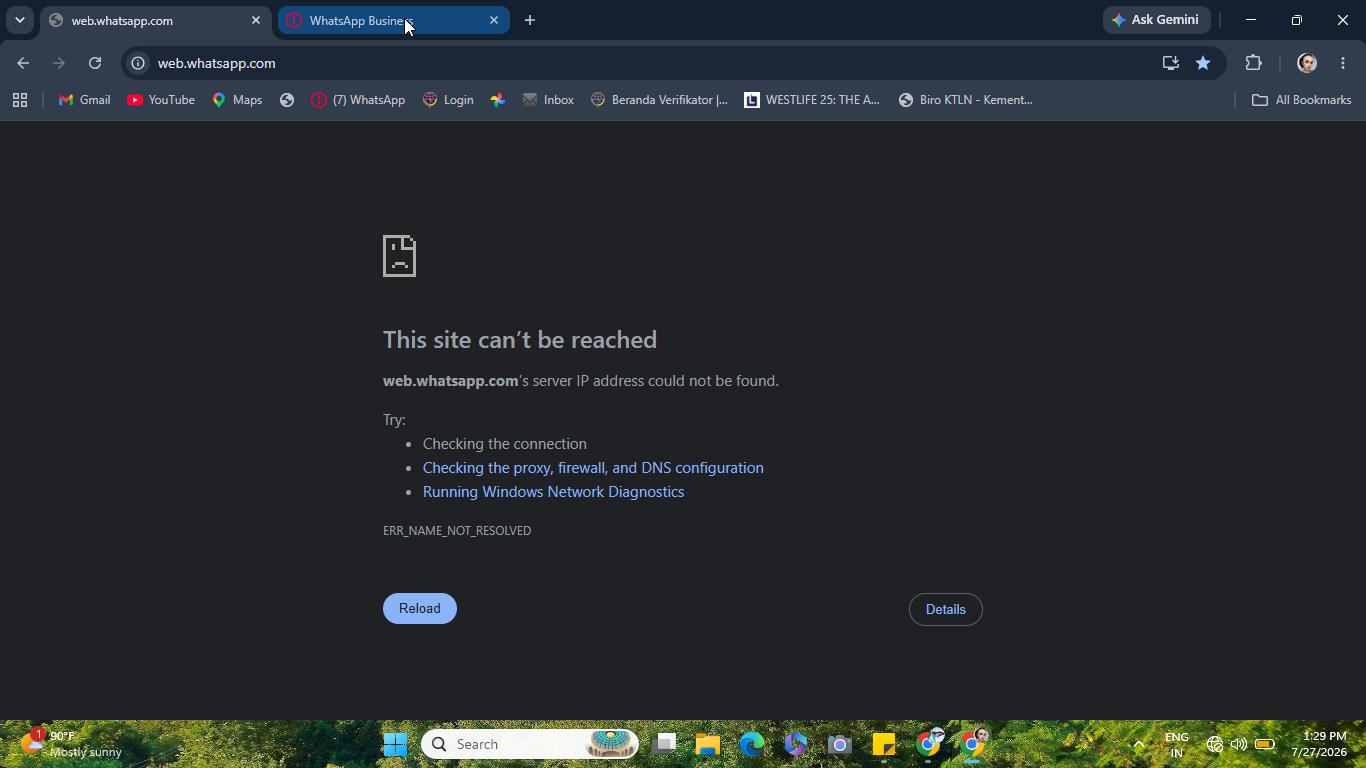Close the web.whatsapp.com tab
The width and height of the screenshot is (1366, 768).
[x=256, y=20]
